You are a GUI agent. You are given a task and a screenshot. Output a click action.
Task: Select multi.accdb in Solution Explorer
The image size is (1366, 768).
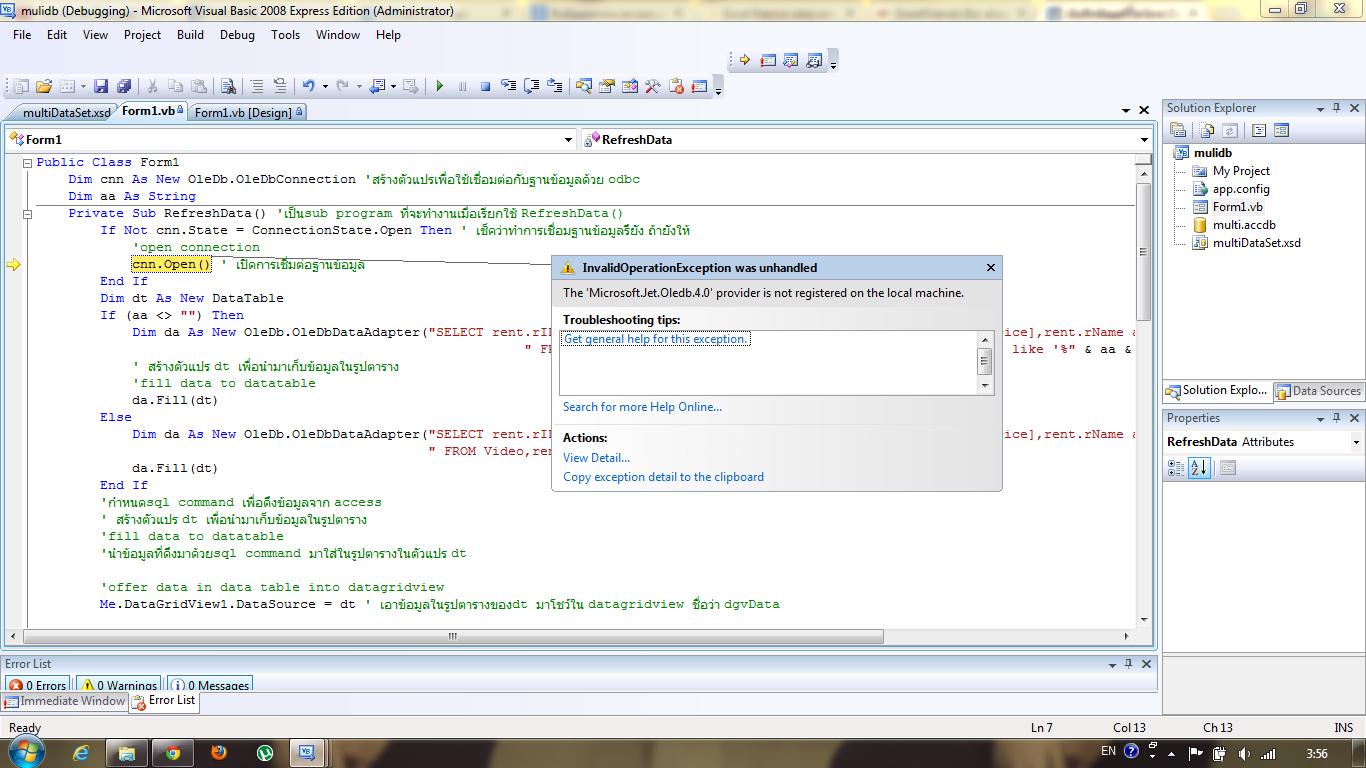(x=1244, y=225)
